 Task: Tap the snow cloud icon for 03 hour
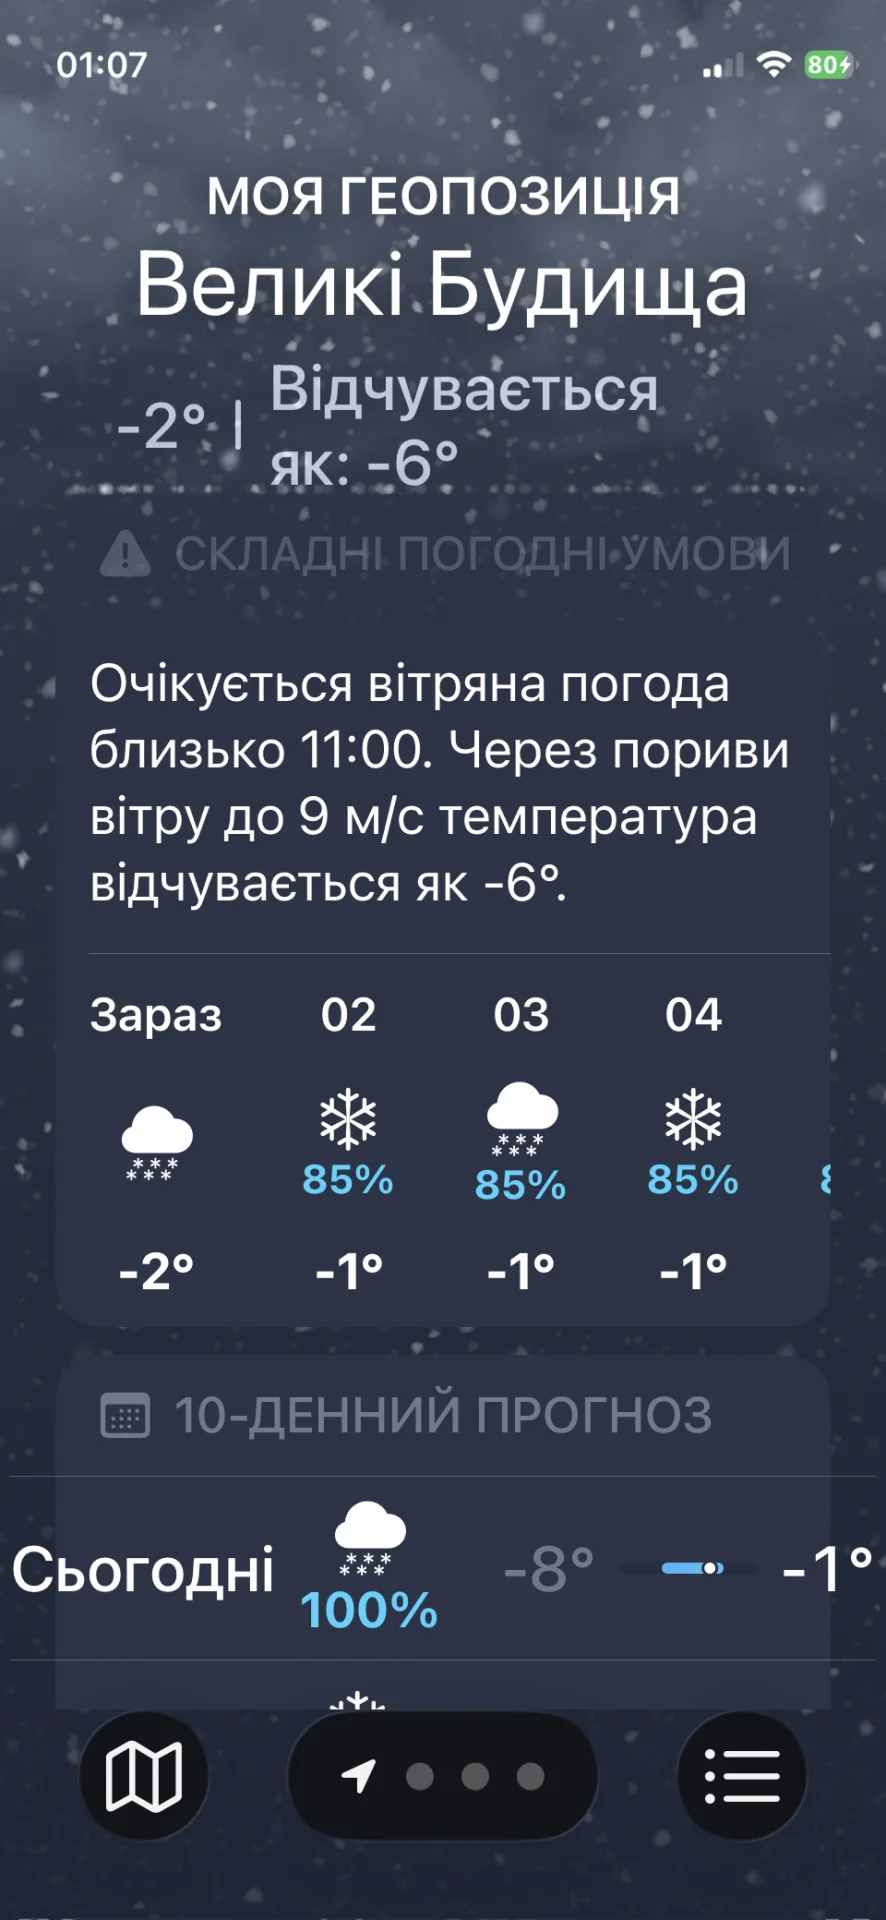pos(521,1119)
